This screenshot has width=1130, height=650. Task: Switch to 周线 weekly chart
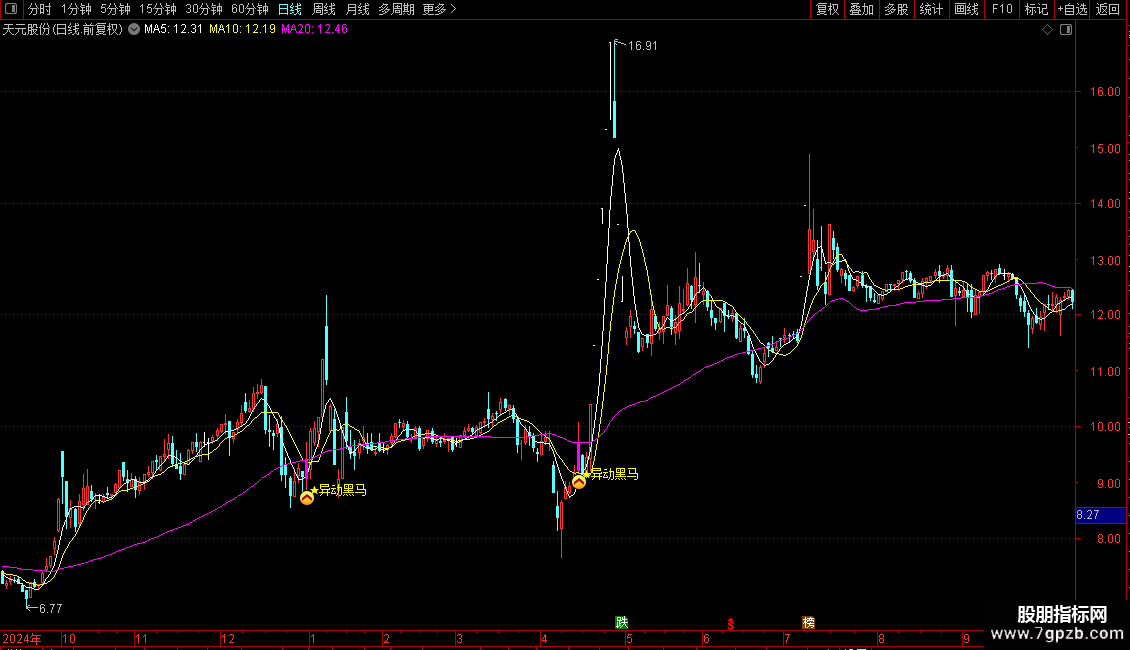pyautogui.click(x=324, y=9)
